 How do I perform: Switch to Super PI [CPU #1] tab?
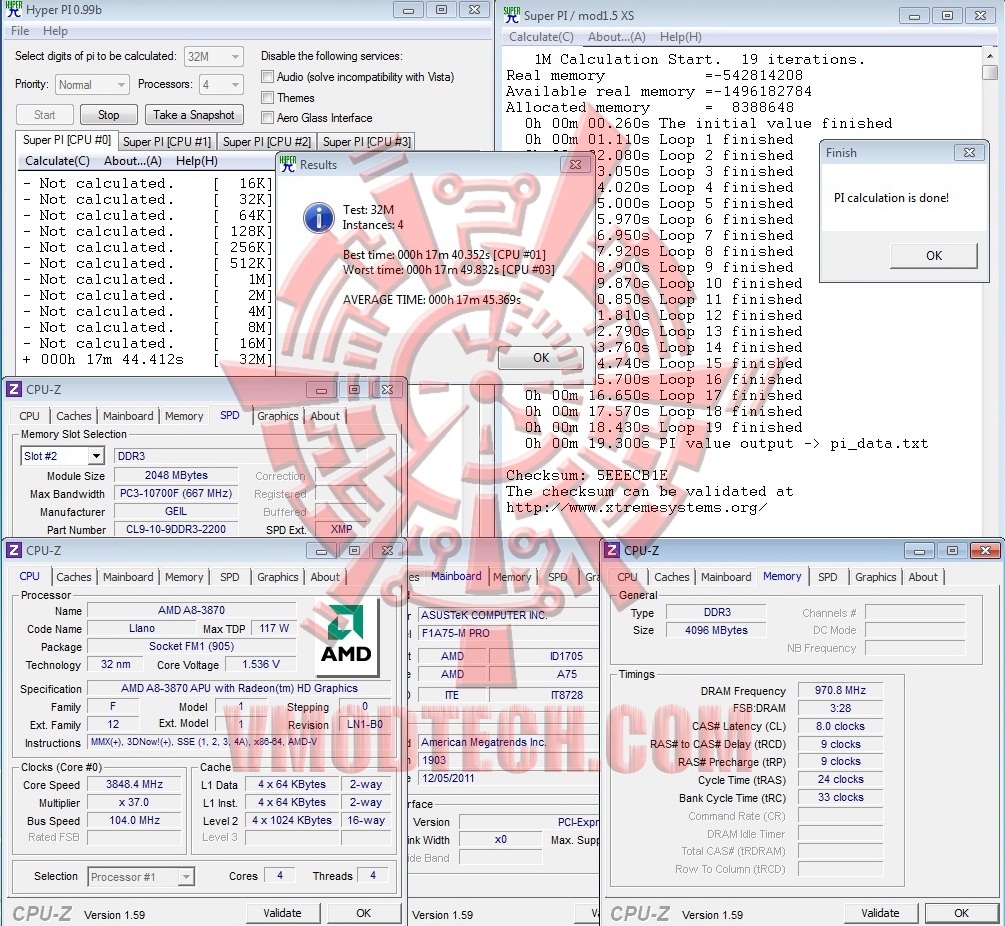point(167,142)
